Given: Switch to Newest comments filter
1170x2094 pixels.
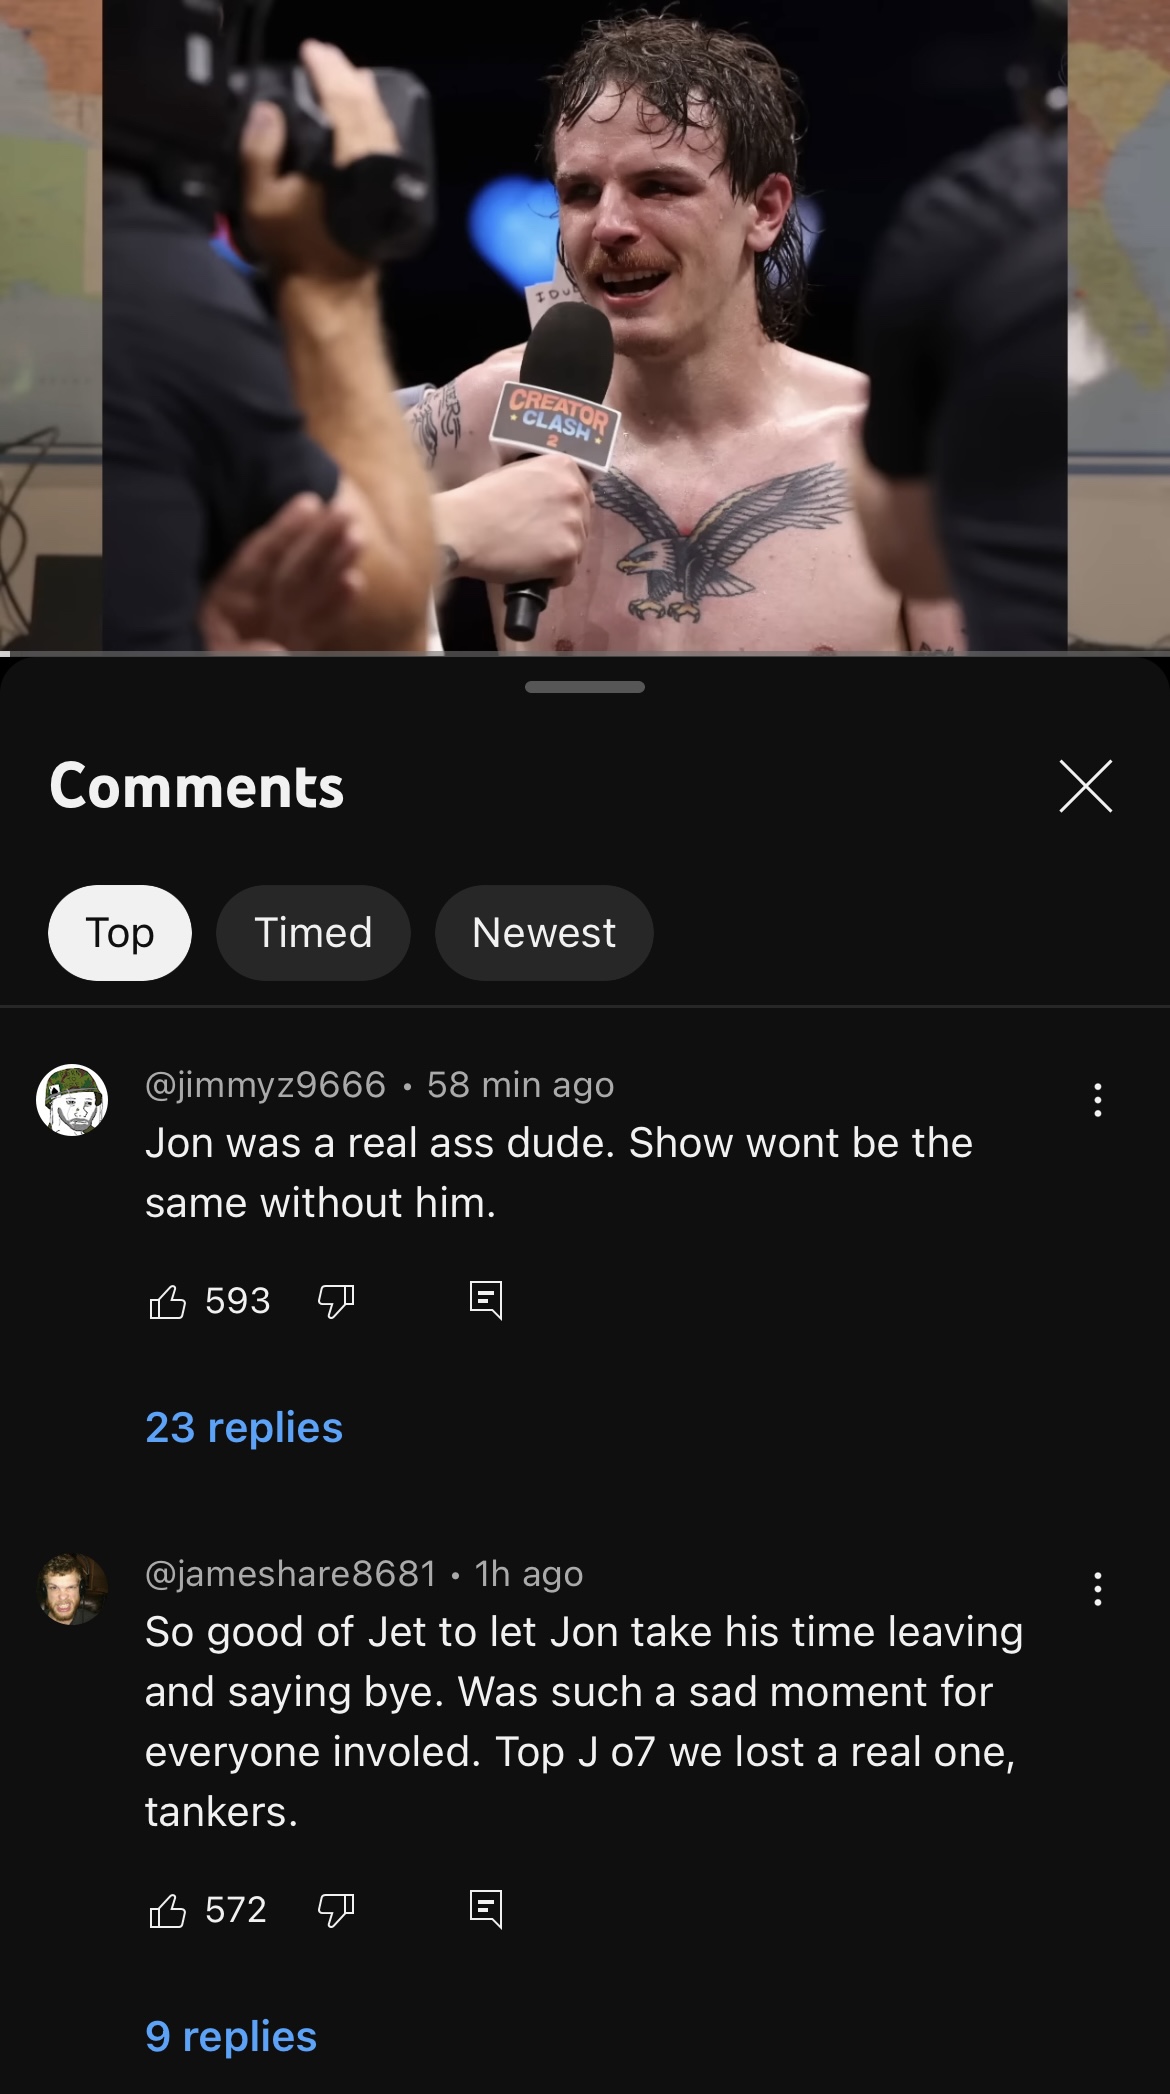Looking at the screenshot, I should [x=544, y=932].
